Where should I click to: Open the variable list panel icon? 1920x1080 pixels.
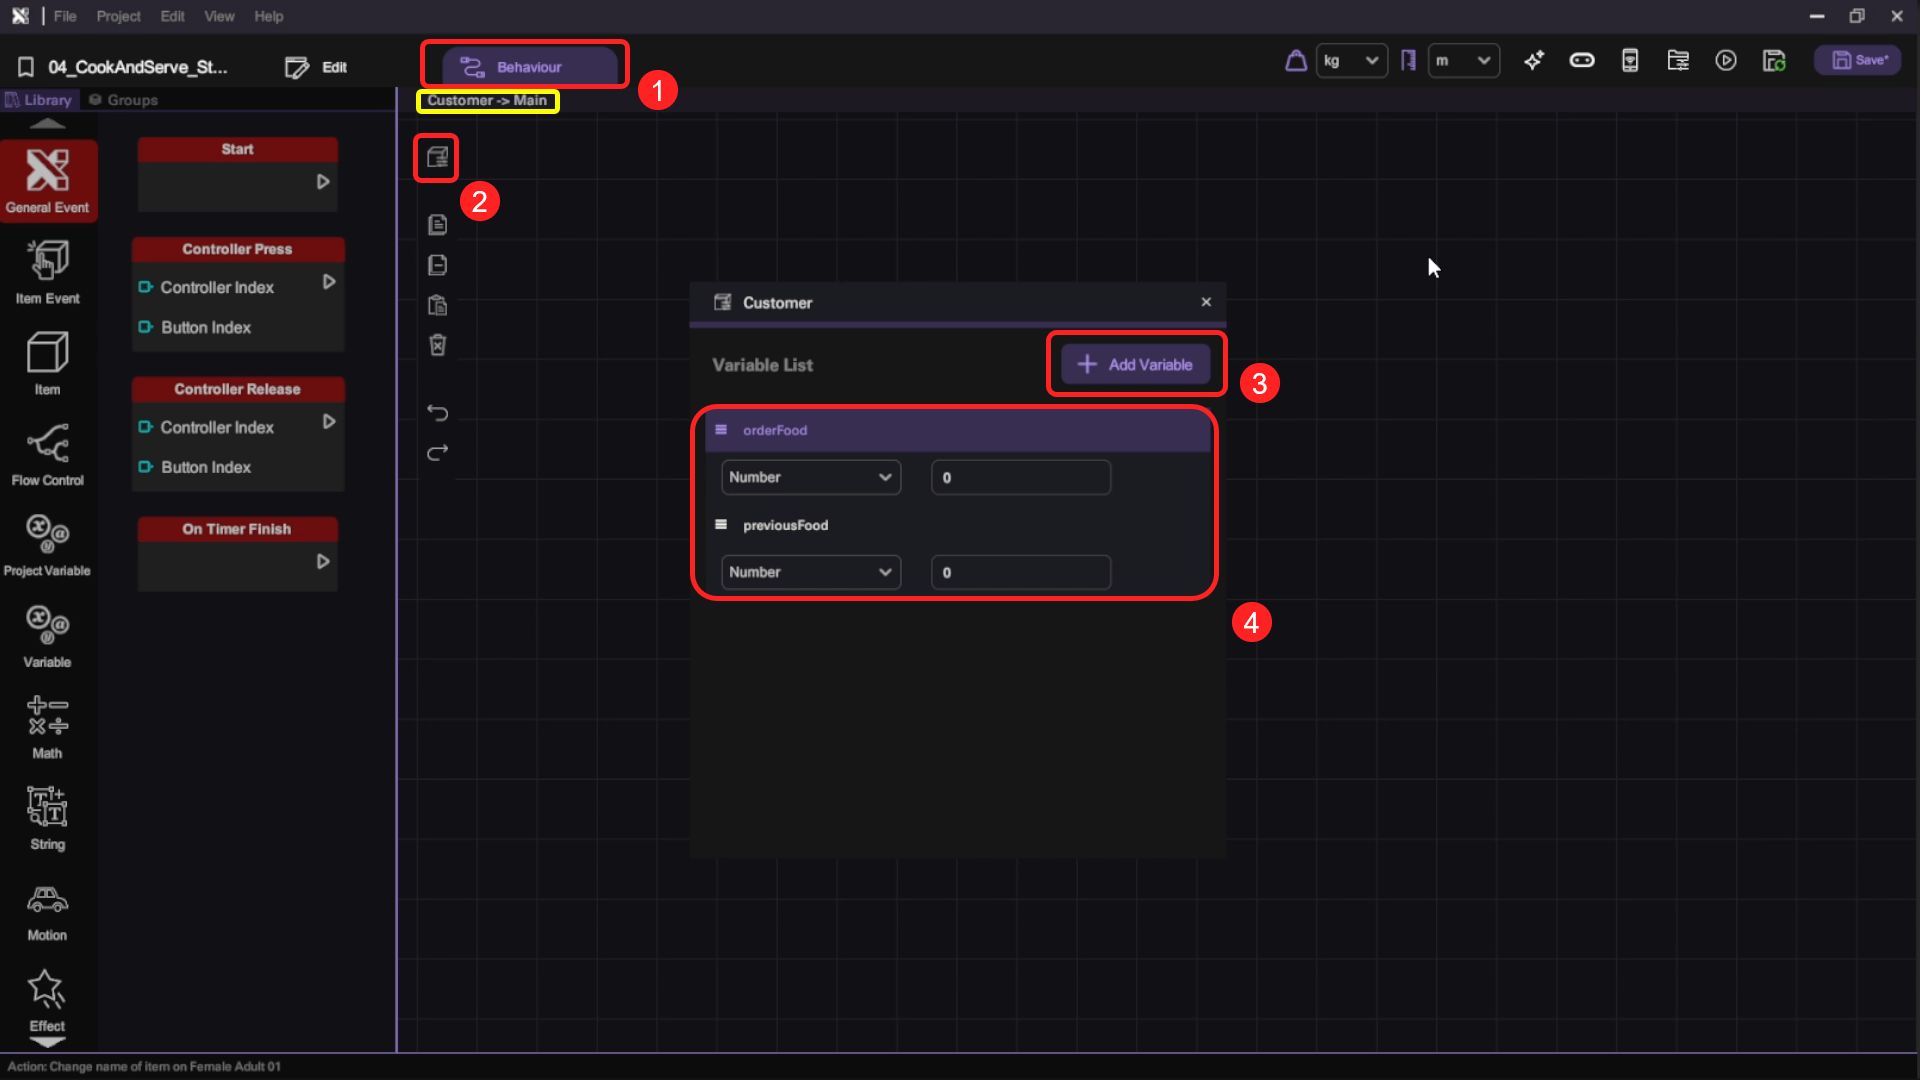click(x=437, y=157)
